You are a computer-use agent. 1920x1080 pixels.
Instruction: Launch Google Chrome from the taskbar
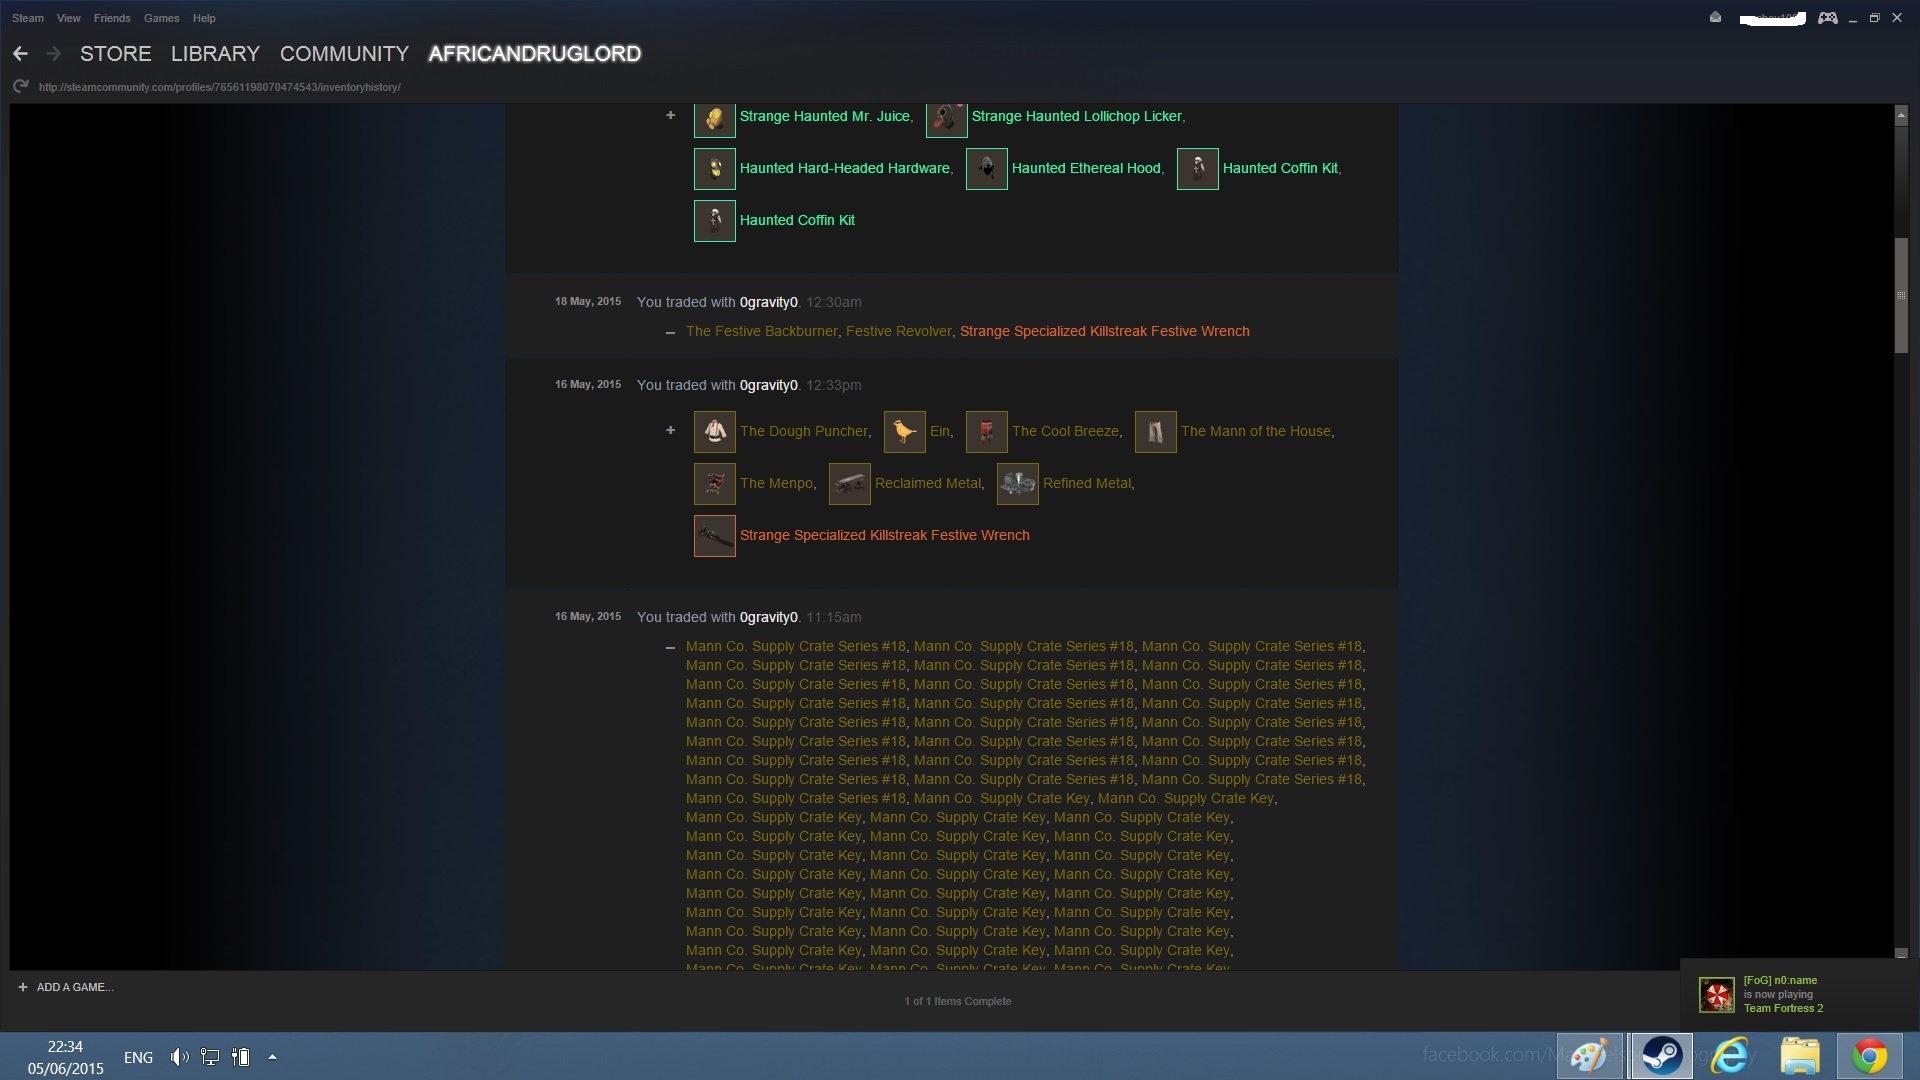pyautogui.click(x=1869, y=1056)
